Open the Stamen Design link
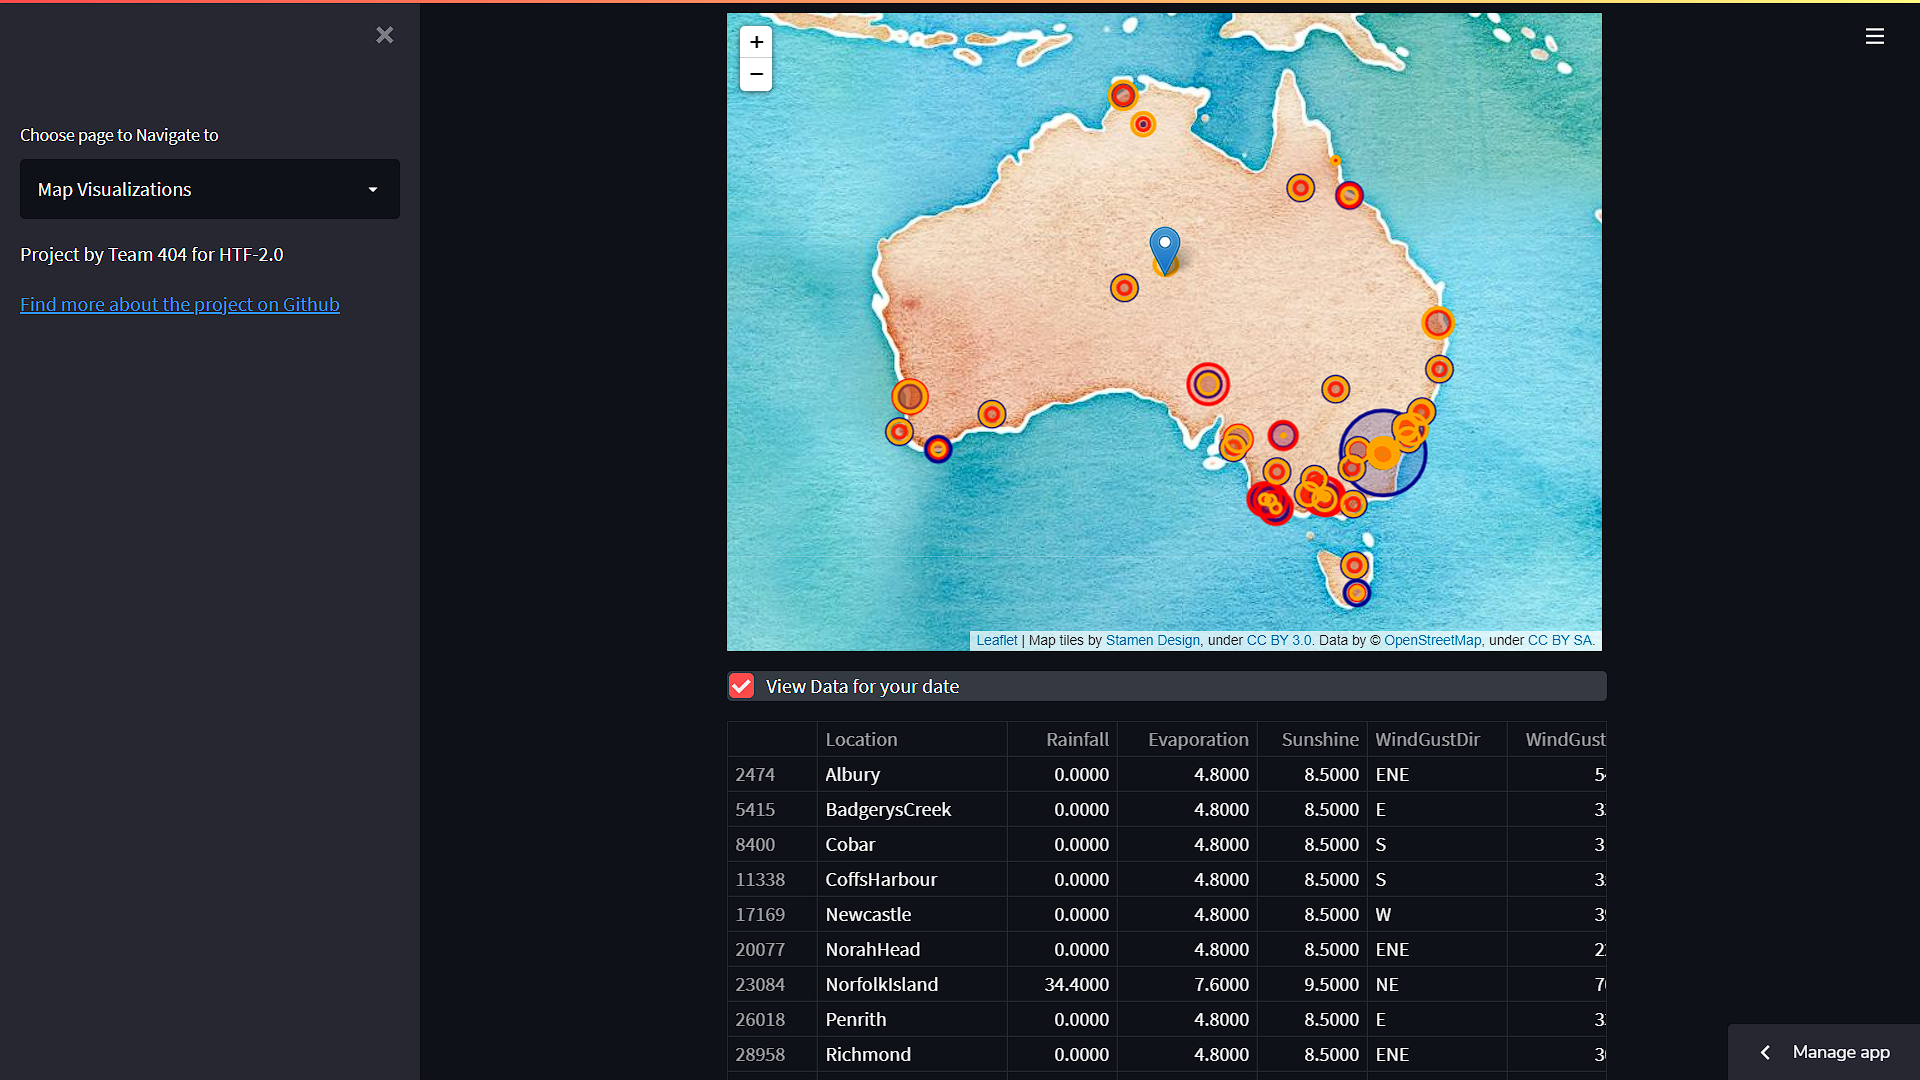Screen dimensions: 1920x1080 point(1152,640)
